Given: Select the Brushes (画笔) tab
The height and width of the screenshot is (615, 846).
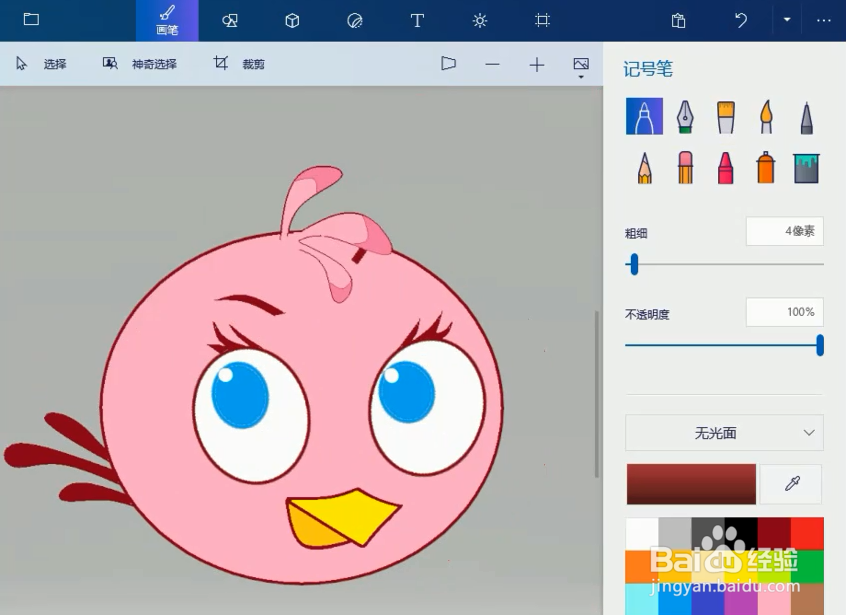Looking at the screenshot, I should pos(167,20).
